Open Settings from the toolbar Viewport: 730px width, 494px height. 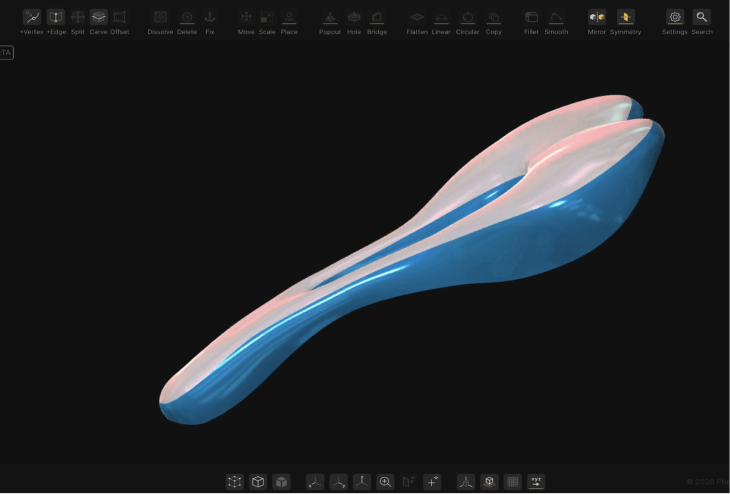coord(675,18)
